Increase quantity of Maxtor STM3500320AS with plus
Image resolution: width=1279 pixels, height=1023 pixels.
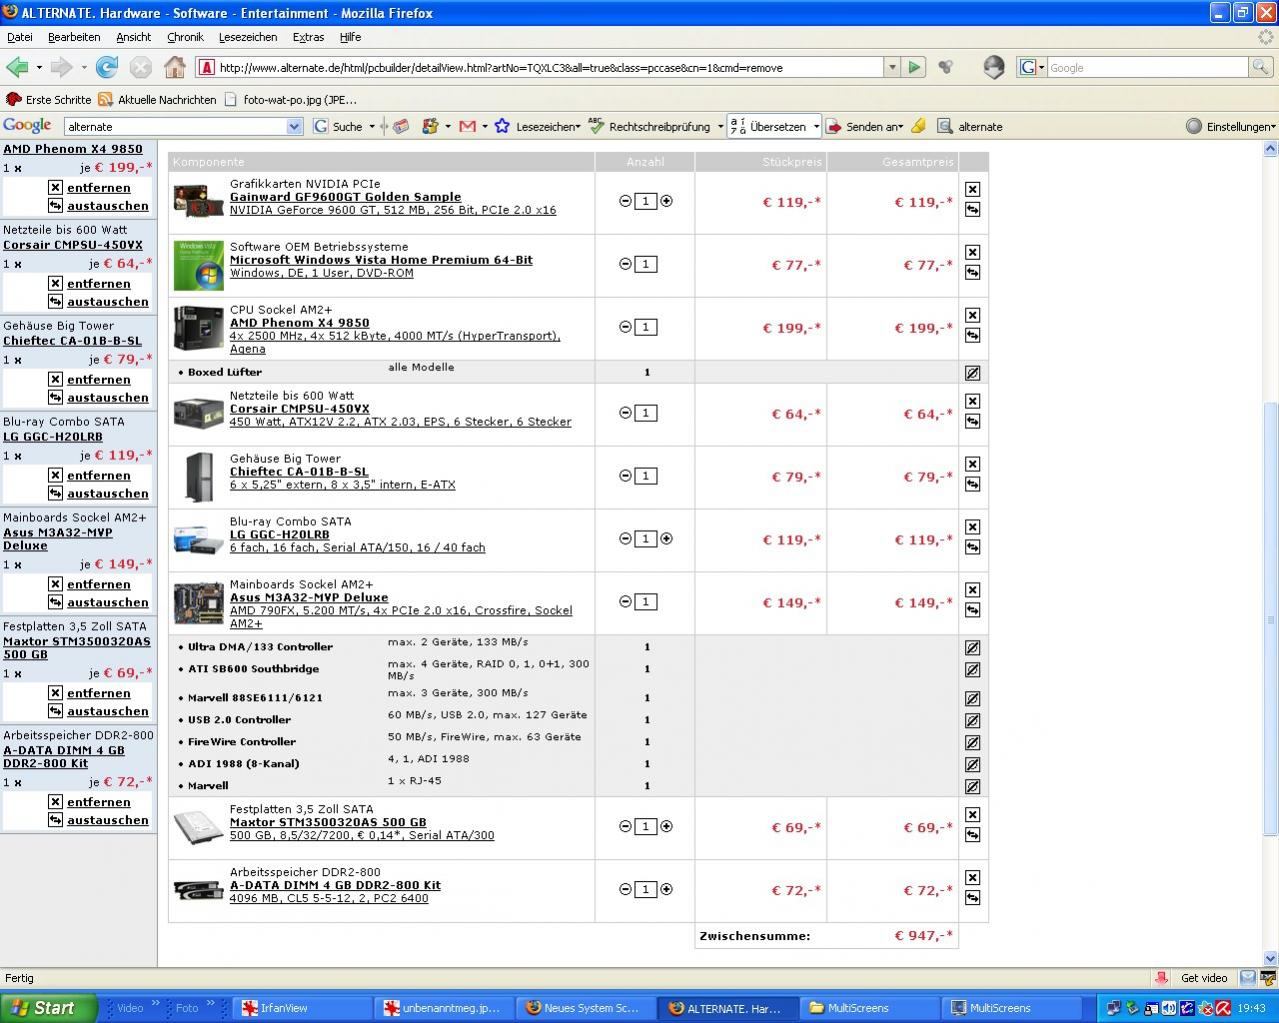[x=666, y=826]
